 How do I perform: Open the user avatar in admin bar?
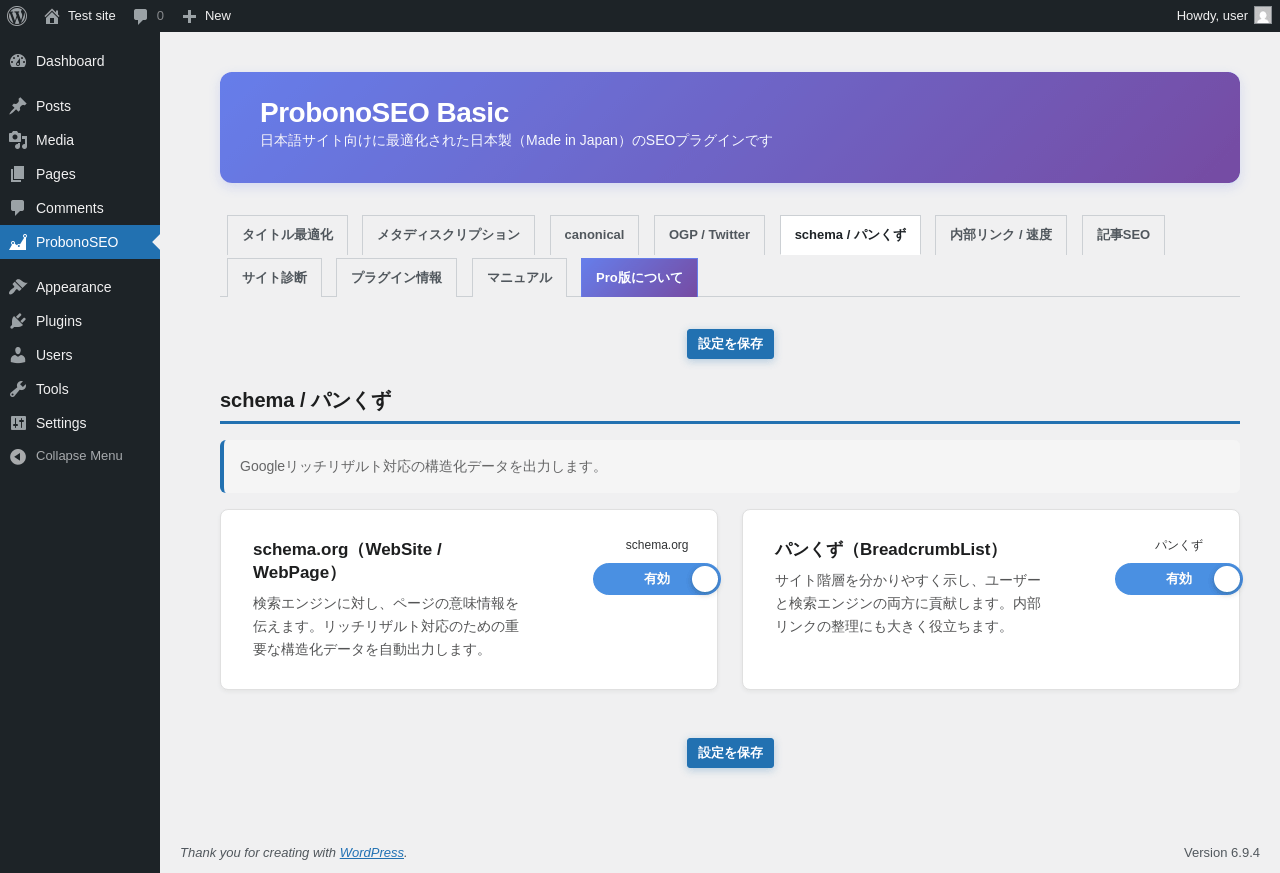point(1263,15)
